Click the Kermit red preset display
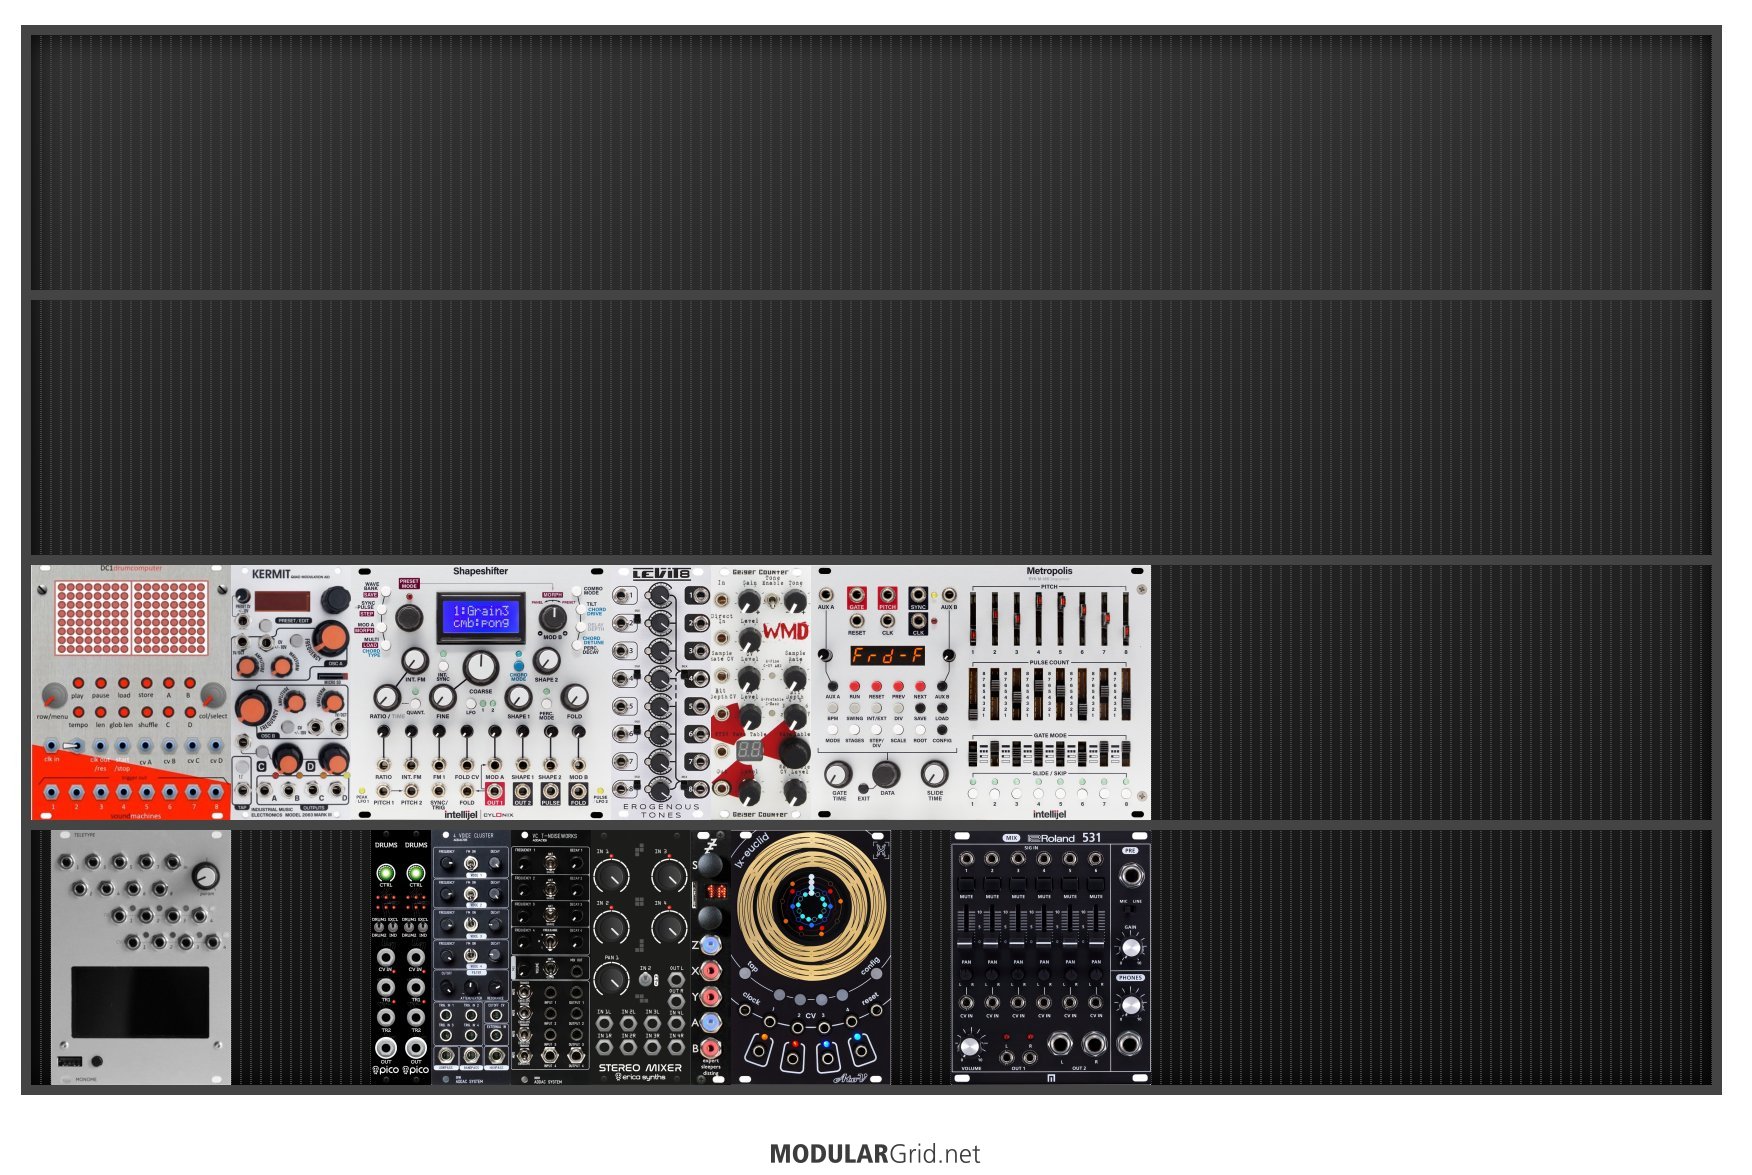1752x1175 pixels. click(282, 601)
